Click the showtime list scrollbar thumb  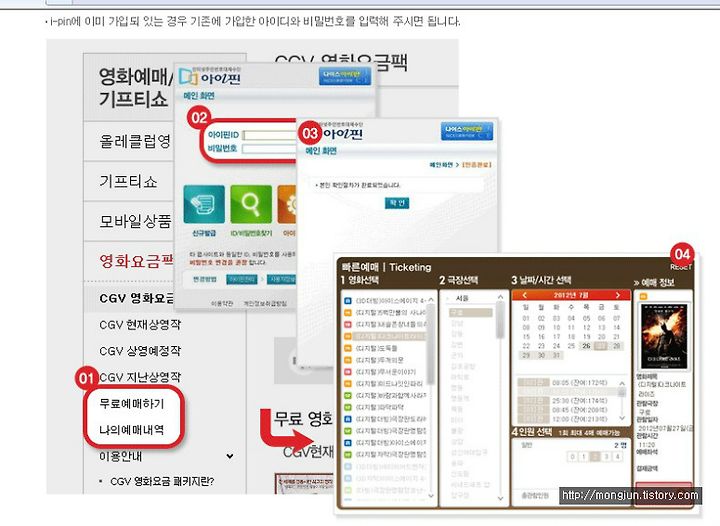622,393
